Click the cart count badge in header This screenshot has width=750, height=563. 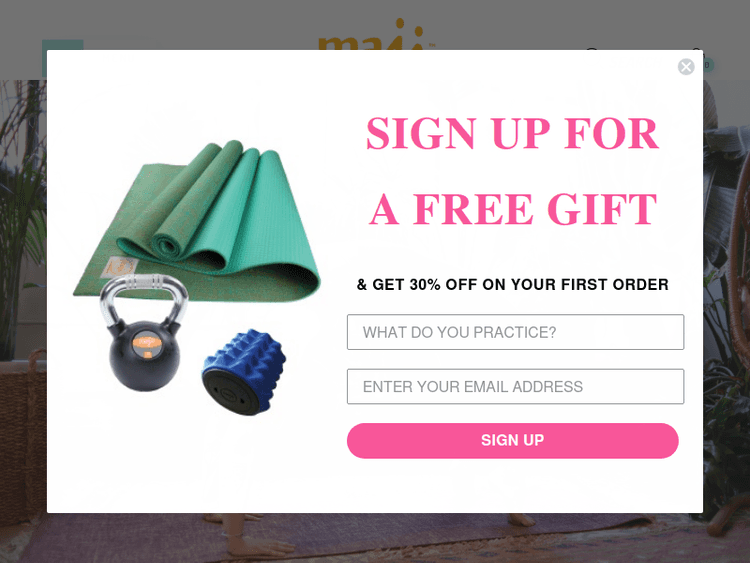pos(708,65)
